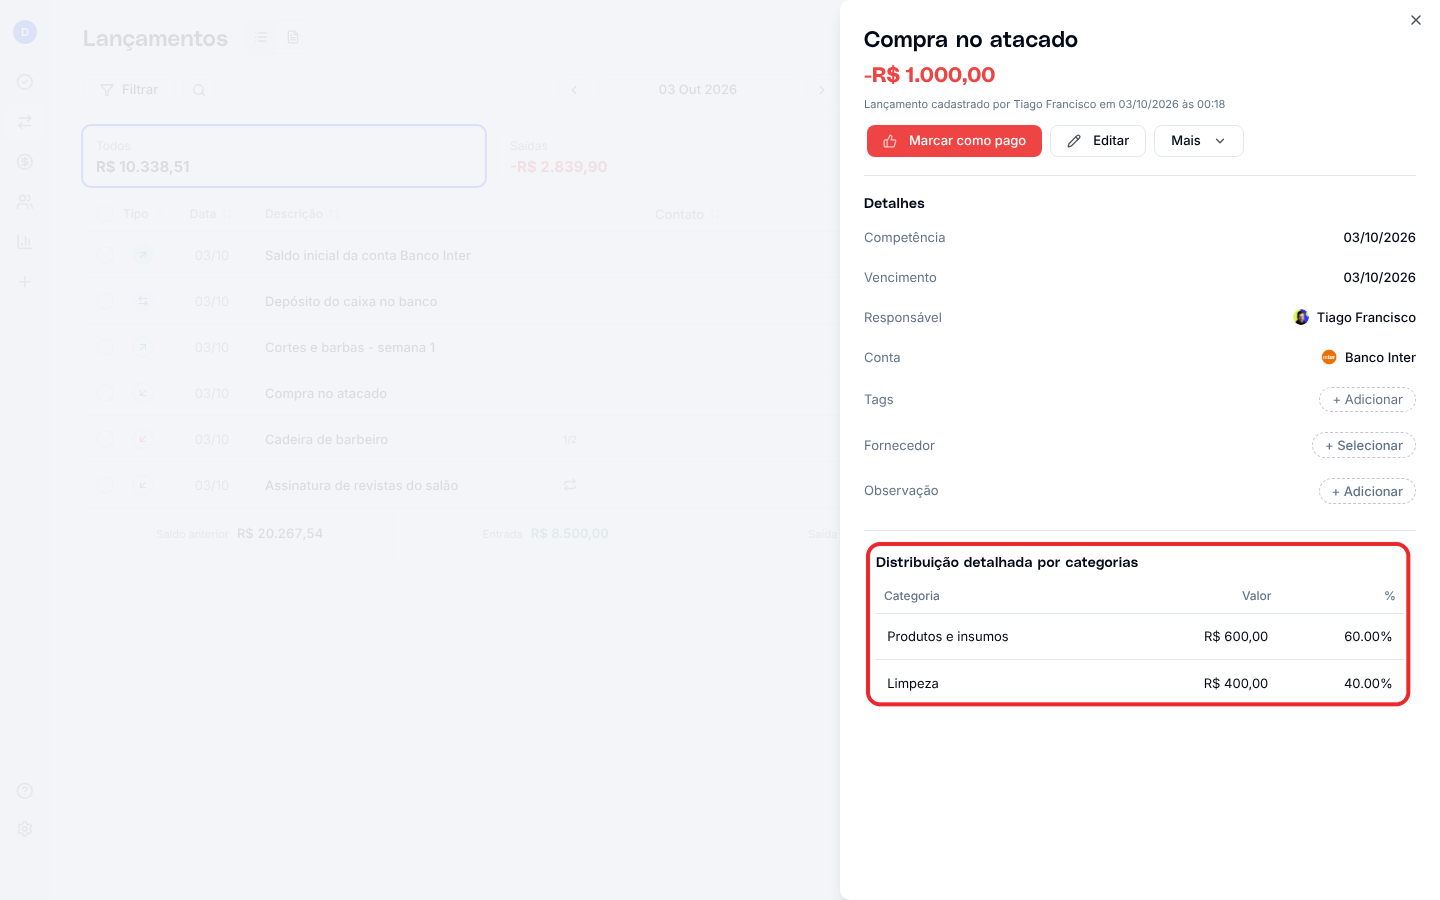Open Saldo inicial da conta Banco Inter entry

point(367,256)
